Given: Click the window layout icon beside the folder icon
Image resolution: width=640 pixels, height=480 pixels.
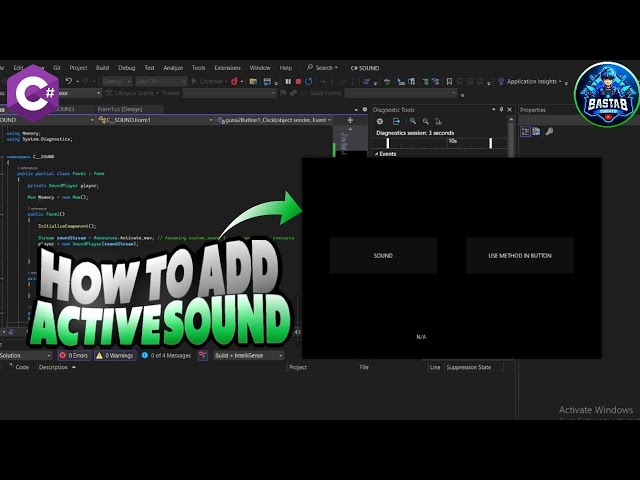Looking at the screenshot, I should (267, 82).
